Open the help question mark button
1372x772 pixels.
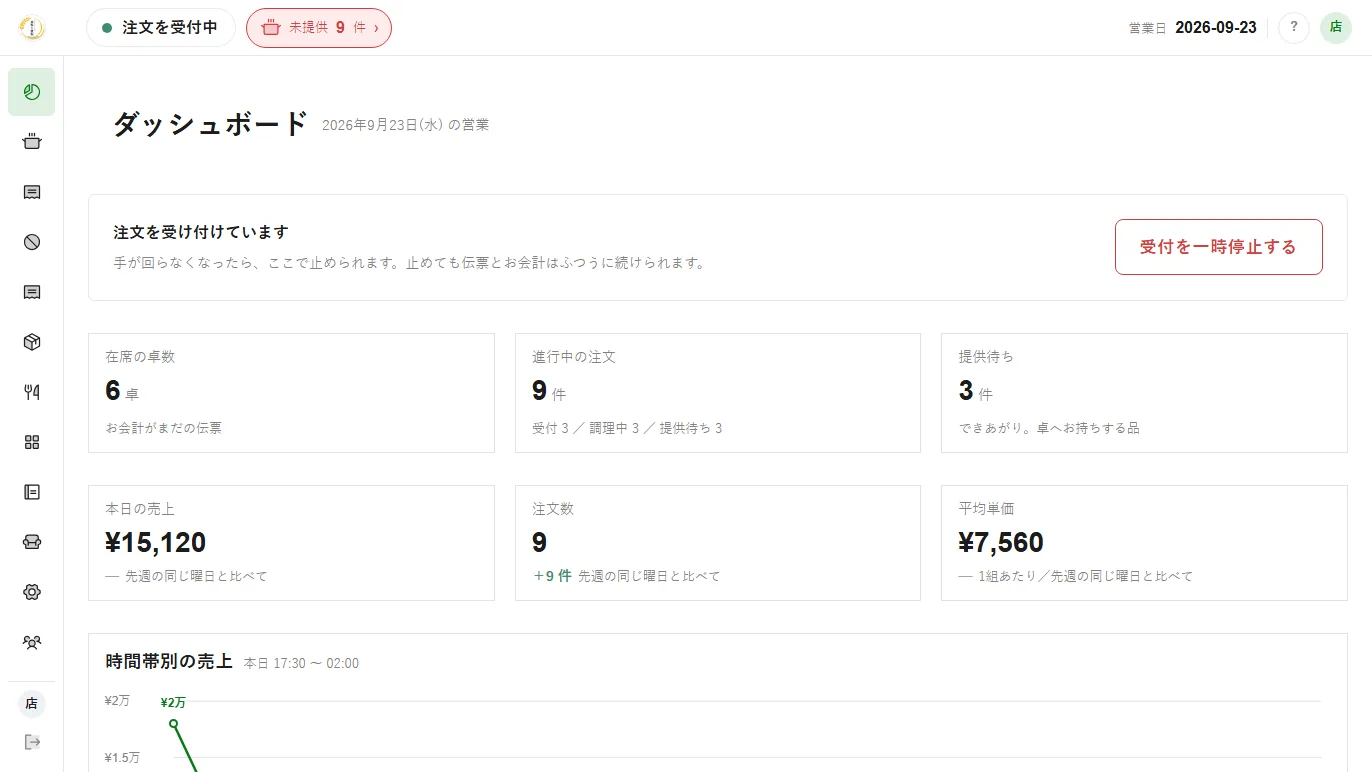pyautogui.click(x=1294, y=28)
